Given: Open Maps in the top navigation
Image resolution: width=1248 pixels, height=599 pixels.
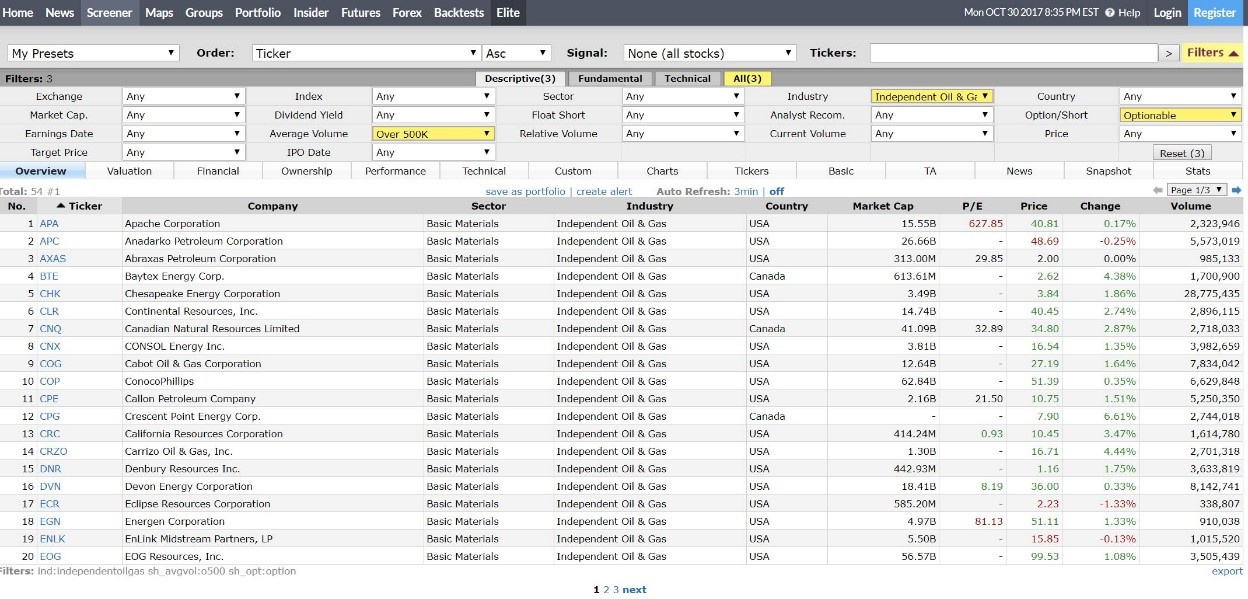Looking at the screenshot, I should click(x=159, y=13).
